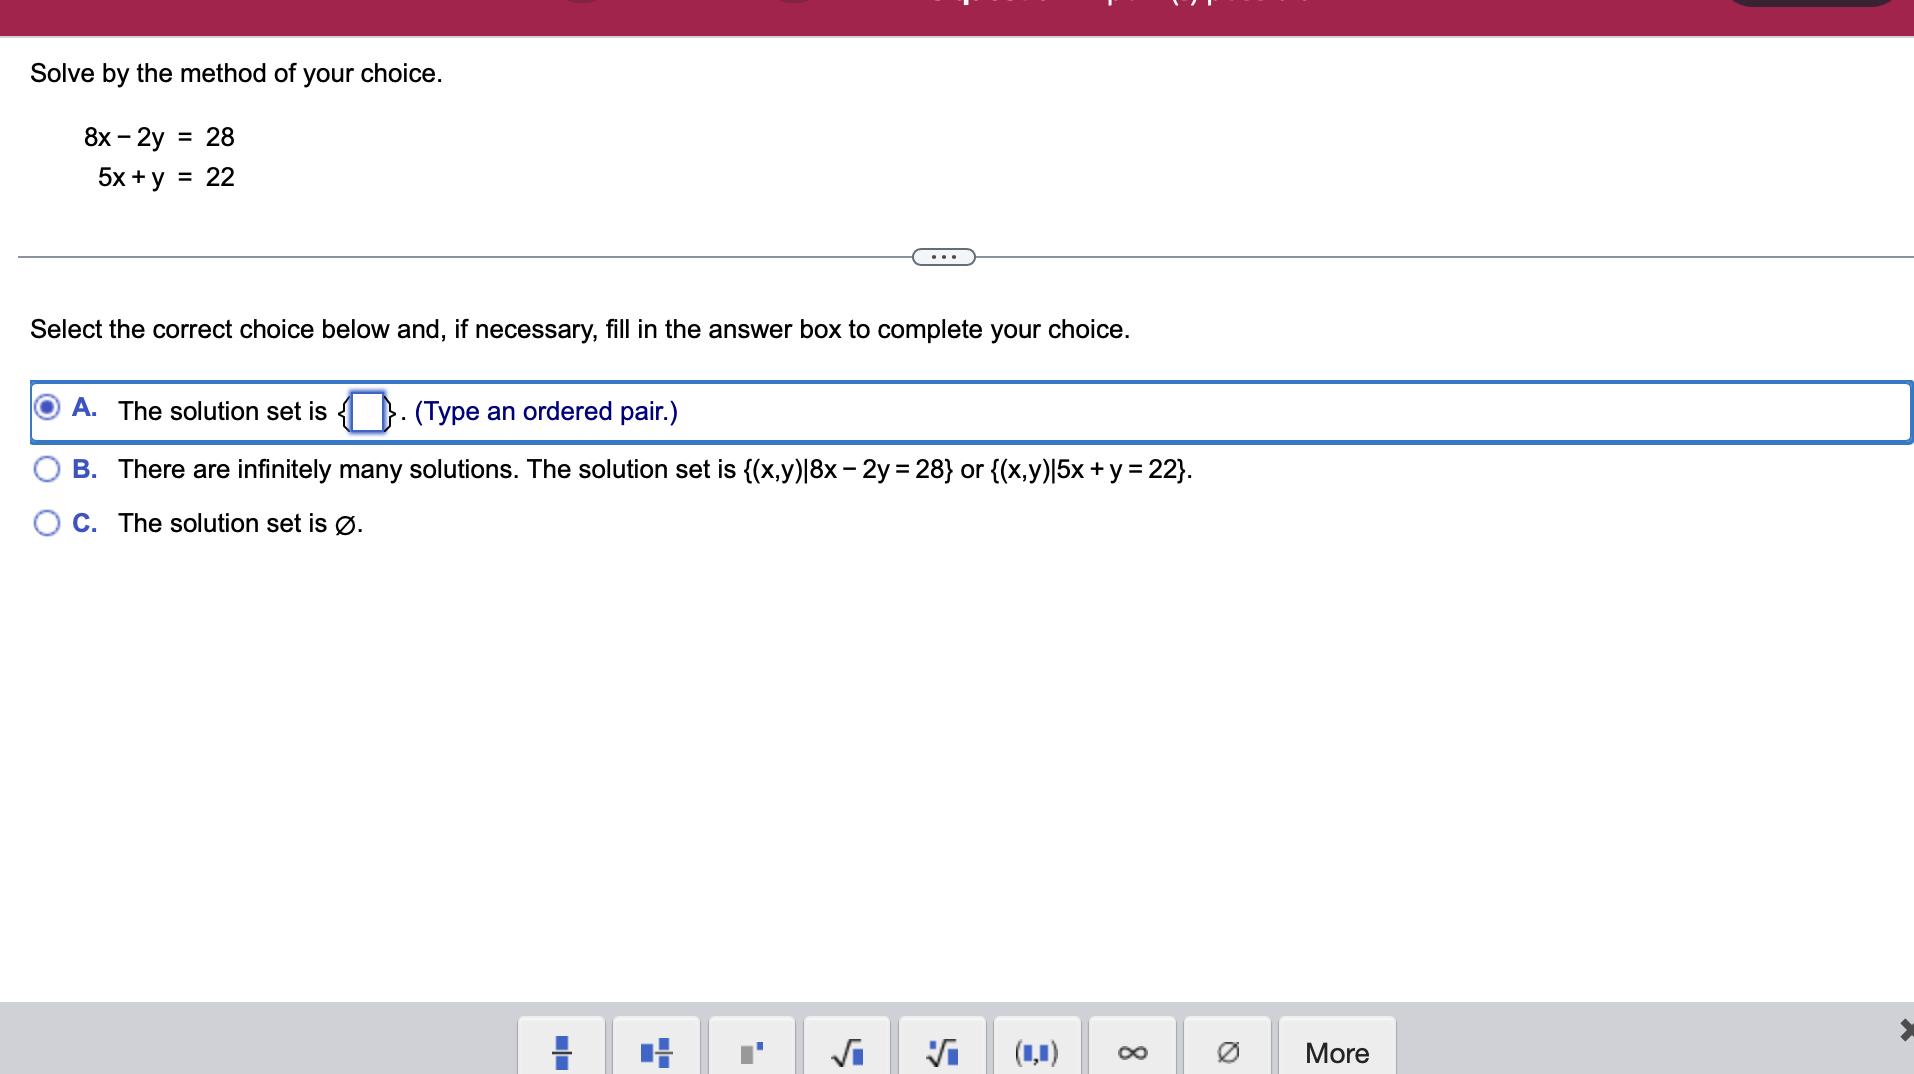Click the equation 8x − 2y = 28
The image size is (1914, 1074).
click(x=159, y=137)
